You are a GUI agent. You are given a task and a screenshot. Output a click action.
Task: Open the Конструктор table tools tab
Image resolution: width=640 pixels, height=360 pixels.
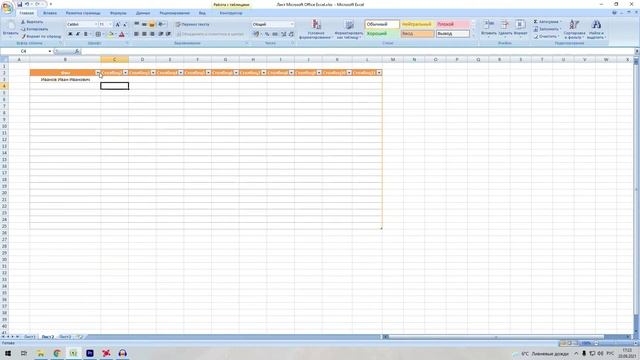[231, 13]
